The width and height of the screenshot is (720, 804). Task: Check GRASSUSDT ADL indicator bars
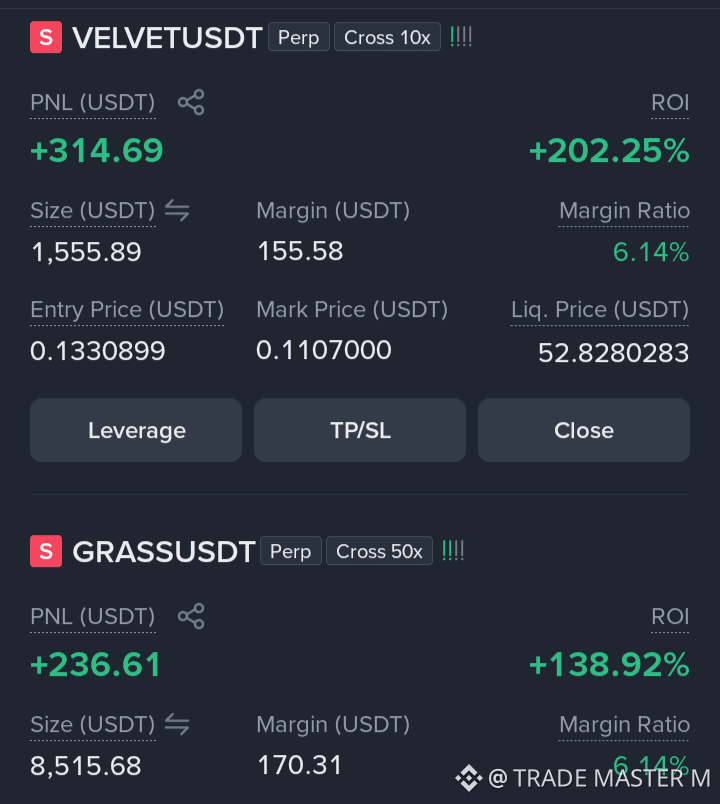click(453, 551)
